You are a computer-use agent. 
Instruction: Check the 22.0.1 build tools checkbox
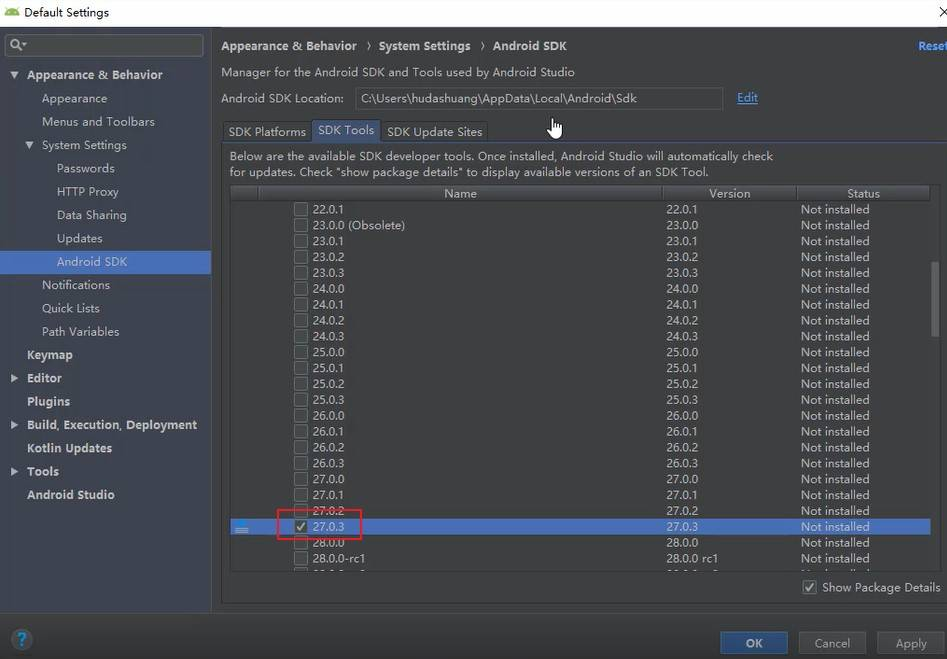tap(300, 209)
